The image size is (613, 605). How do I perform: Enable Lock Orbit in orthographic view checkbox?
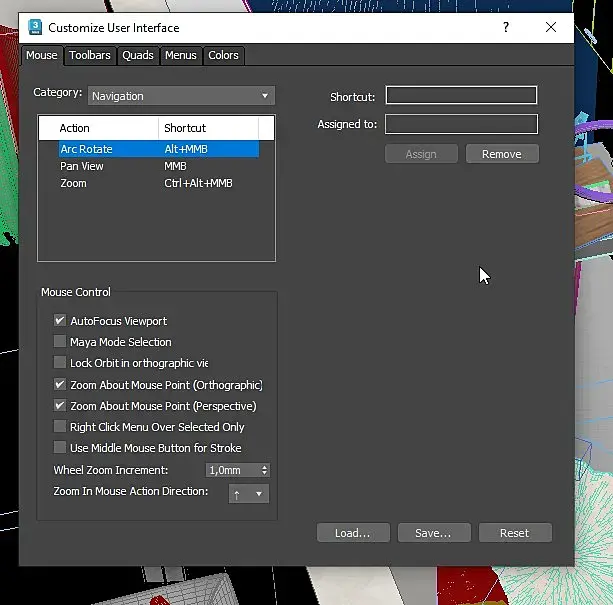[x=60, y=362]
